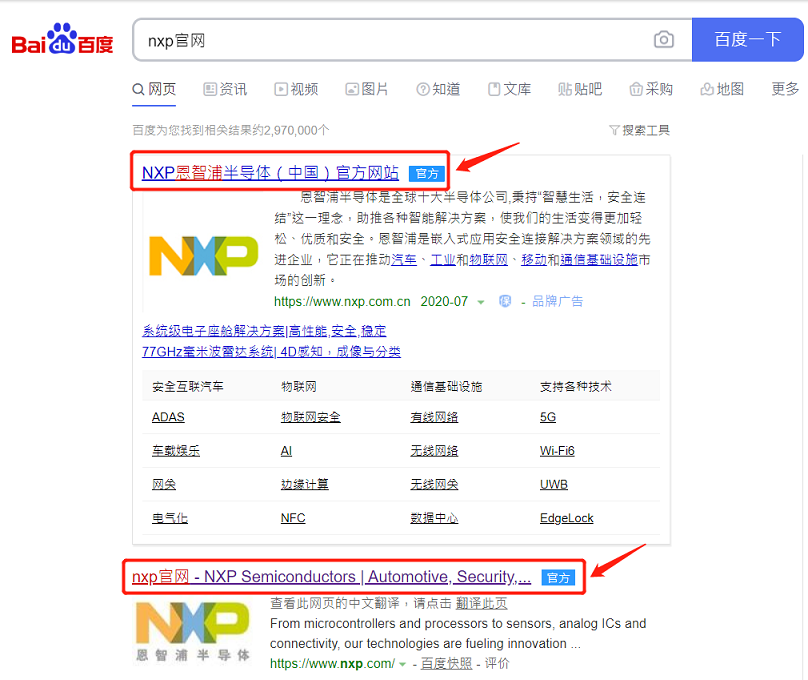This screenshot has height=680, width=808.
Task: Open the 采购 tab
Action: [651, 89]
